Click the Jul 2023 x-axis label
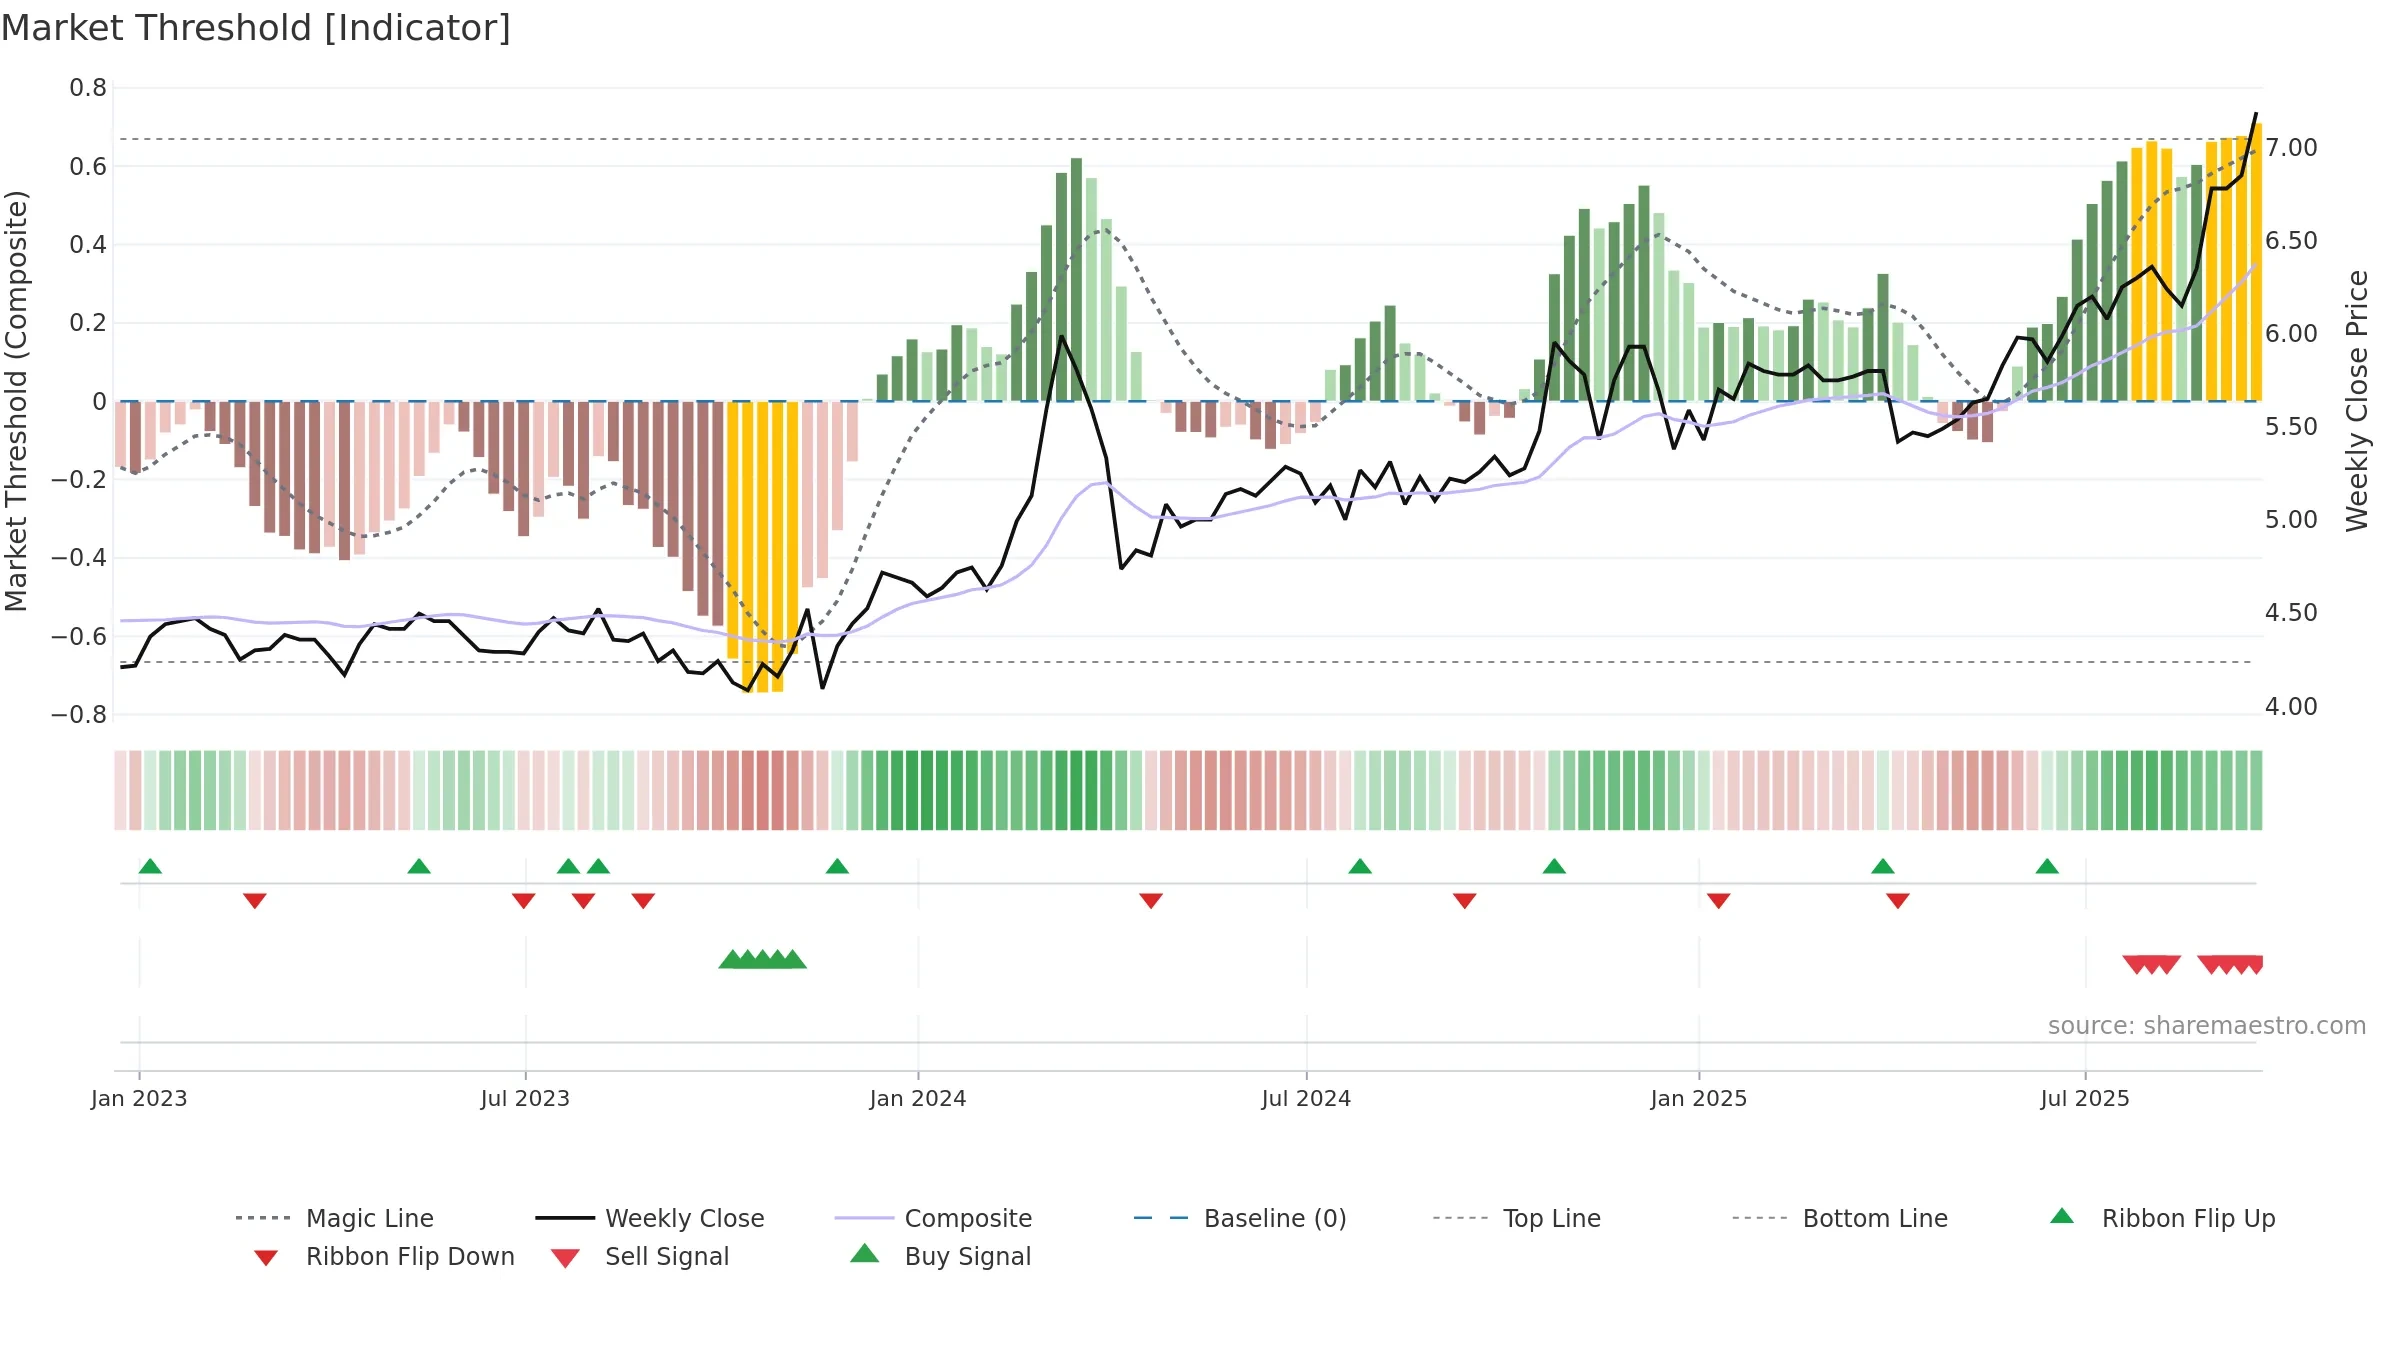This screenshot has width=2400, height=1350. (x=525, y=1099)
